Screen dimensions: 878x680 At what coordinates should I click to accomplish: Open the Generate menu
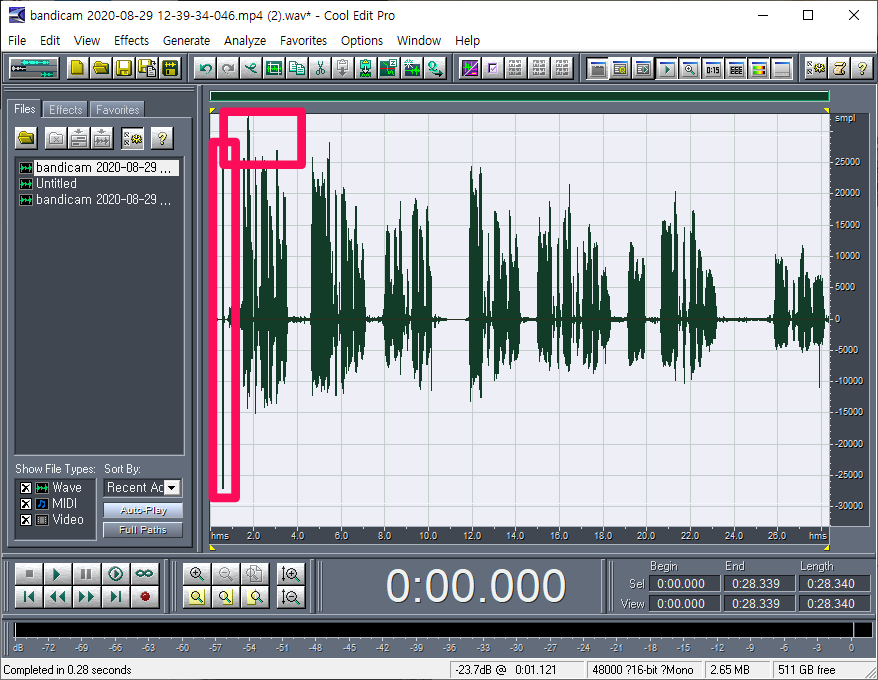click(186, 40)
